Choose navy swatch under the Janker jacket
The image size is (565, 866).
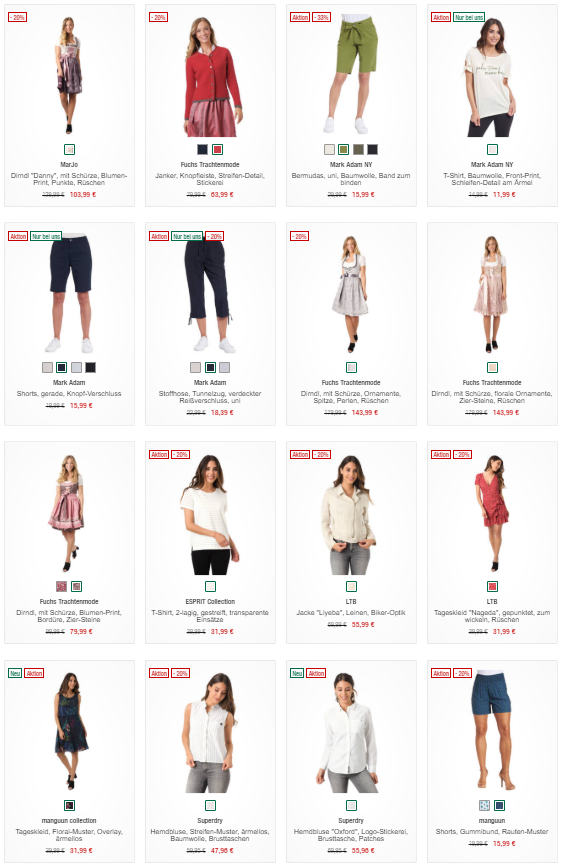tap(203, 149)
